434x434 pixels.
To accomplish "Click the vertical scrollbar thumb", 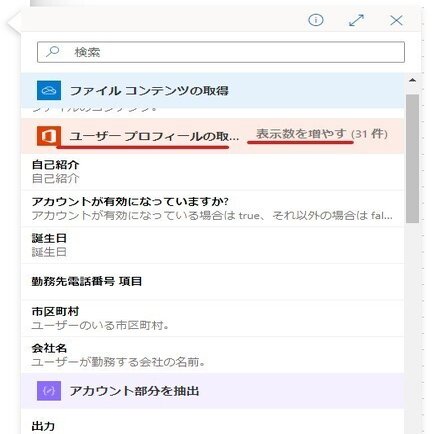I will tap(412, 158).
